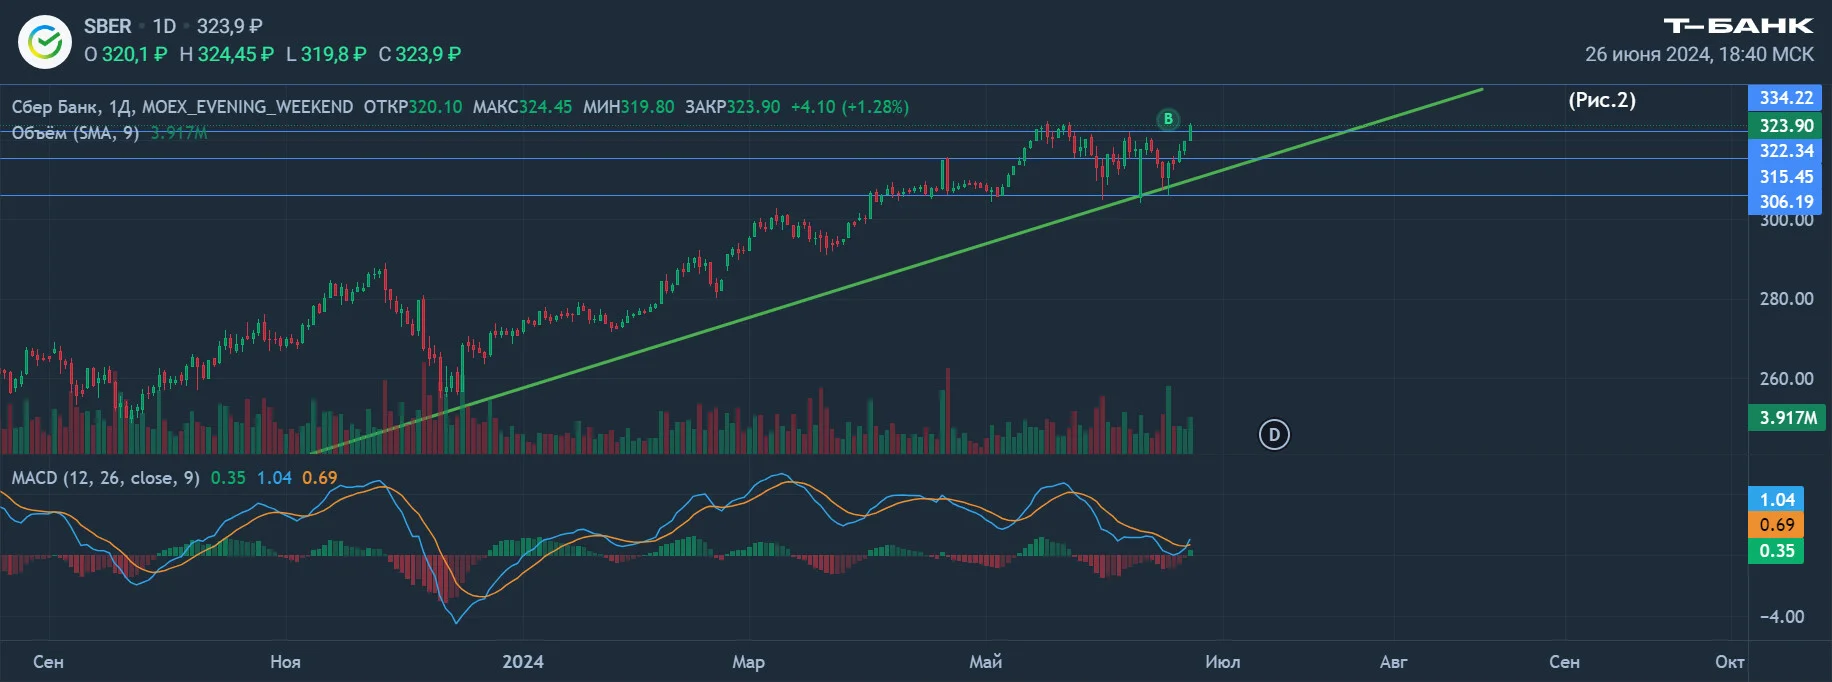Select the 323.90 current price label
1832x682 pixels.
(x=1786, y=125)
